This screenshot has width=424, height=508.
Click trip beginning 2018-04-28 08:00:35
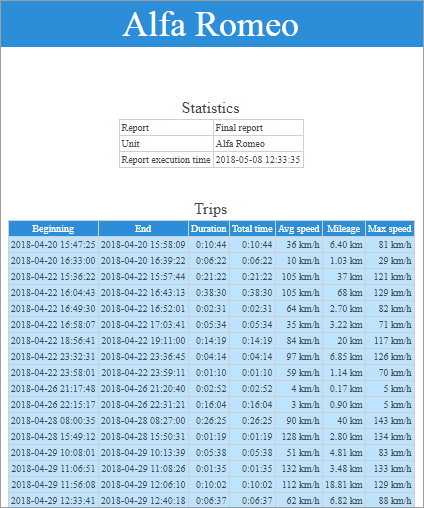tap(53, 421)
